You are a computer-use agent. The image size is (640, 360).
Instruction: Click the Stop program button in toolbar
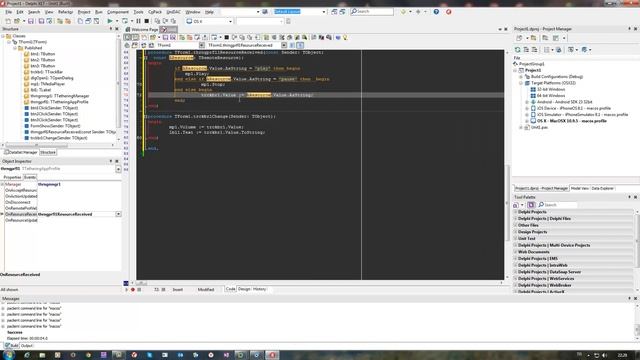tap(146, 21)
